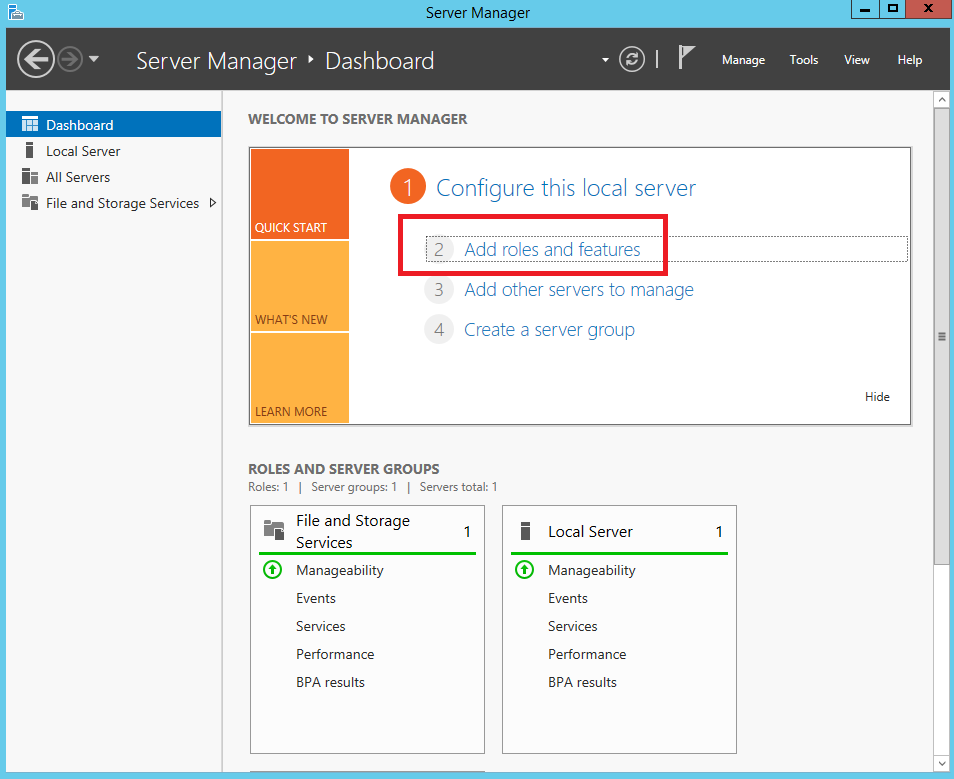Select the WHAT'S NEW tile tab

pyautogui.click(x=300, y=286)
